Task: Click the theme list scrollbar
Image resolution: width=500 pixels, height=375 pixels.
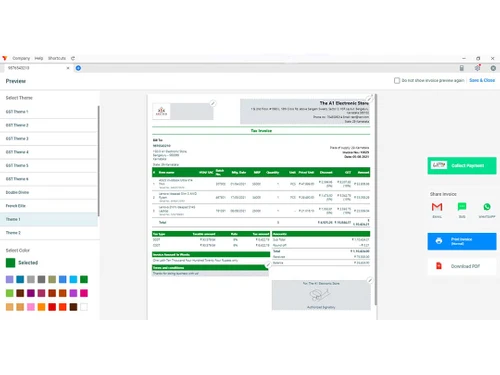Action: 98,161
